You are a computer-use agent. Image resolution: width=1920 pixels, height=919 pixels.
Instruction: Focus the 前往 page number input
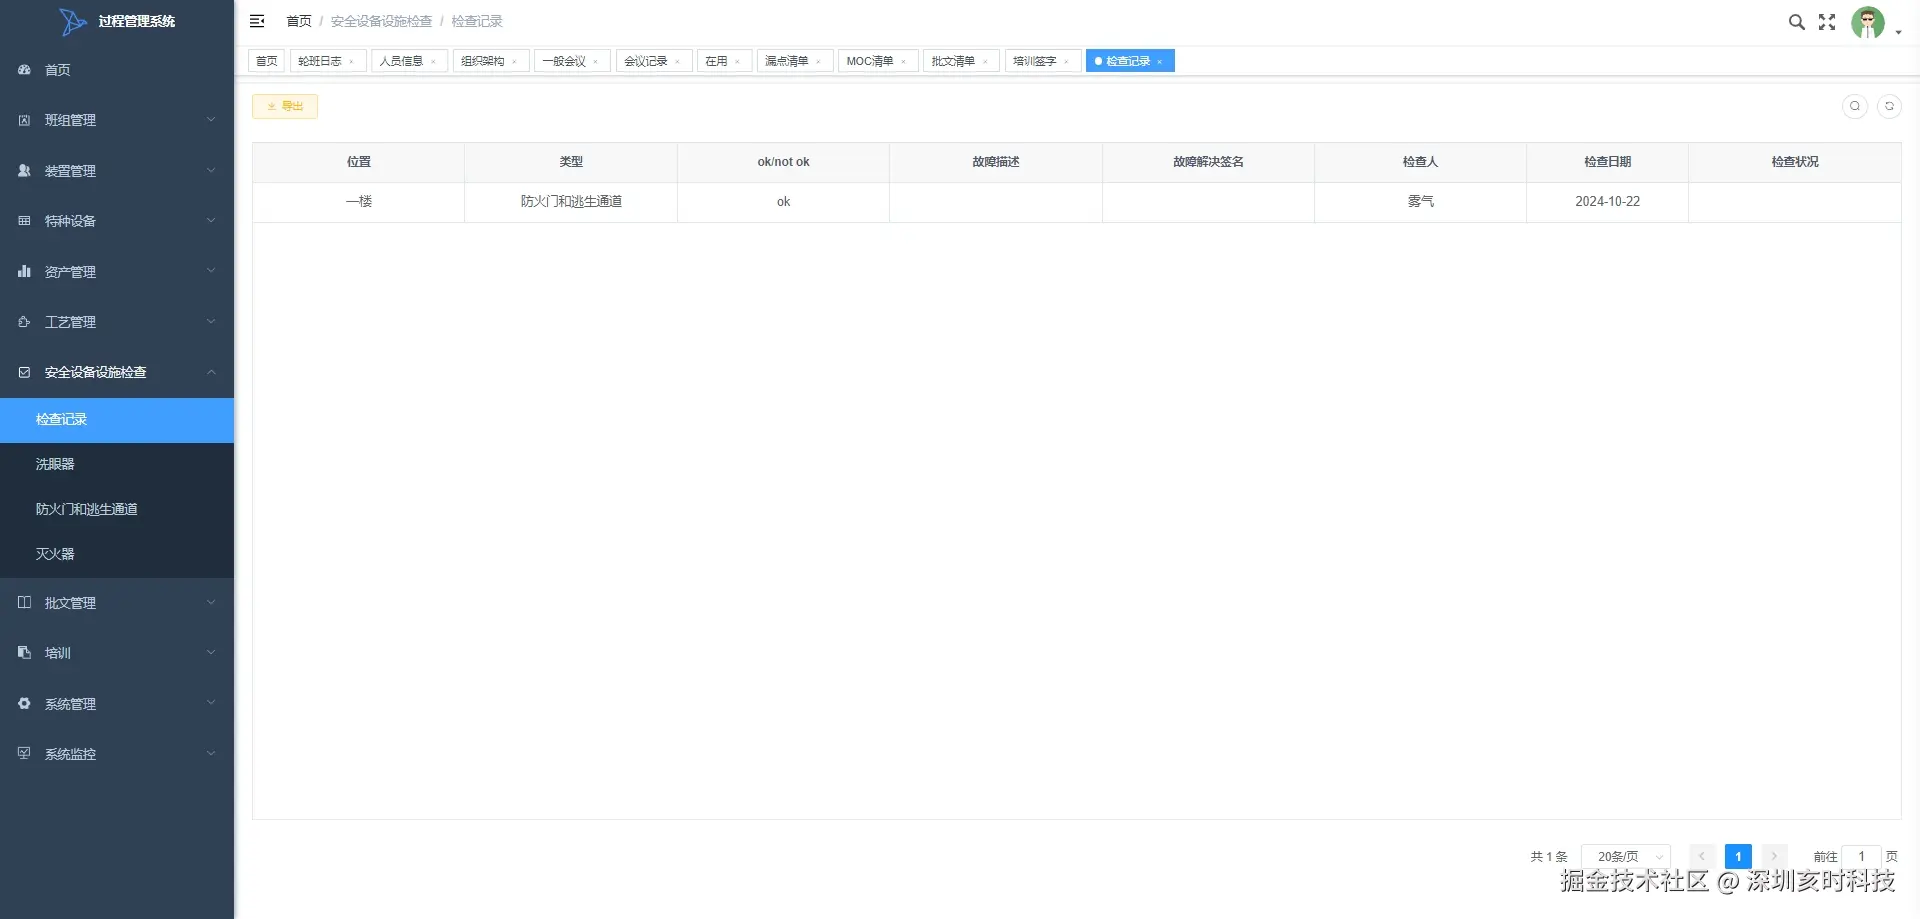[1861, 857]
